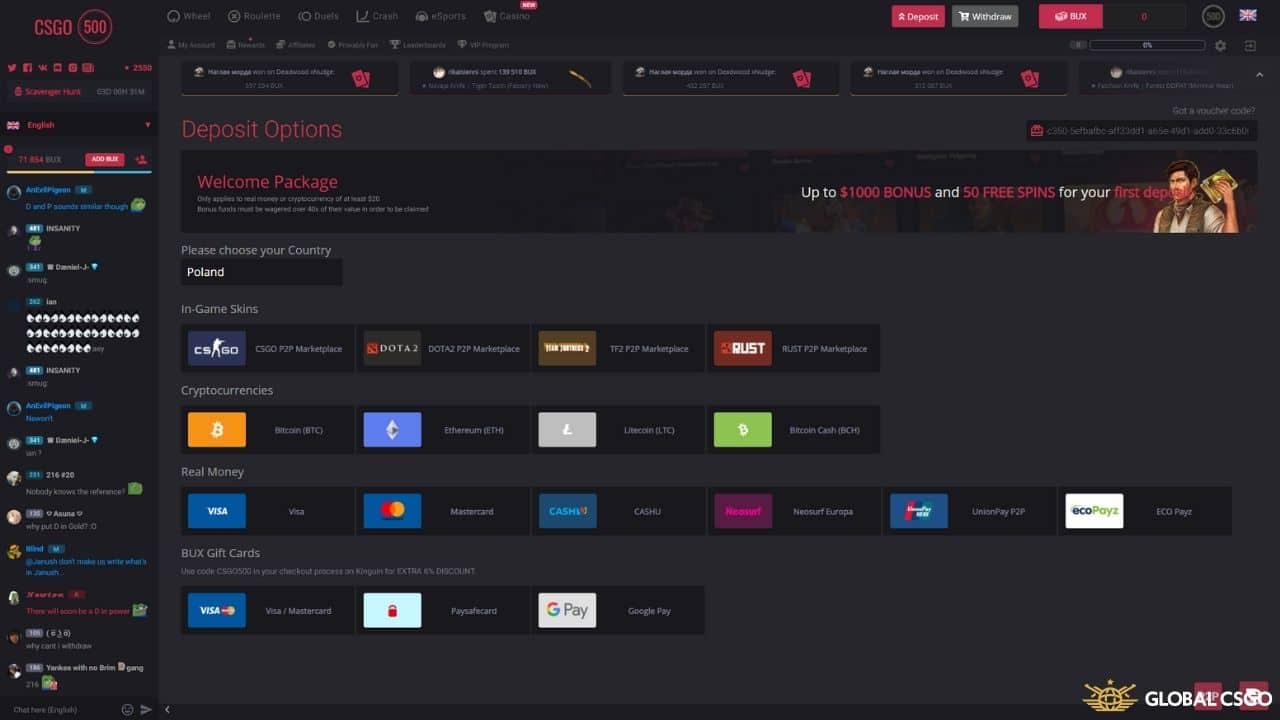The image size is (1280, 720).
Task: Select the Mastercard logo
Action: pyautogui.click(x=392, y=511)
